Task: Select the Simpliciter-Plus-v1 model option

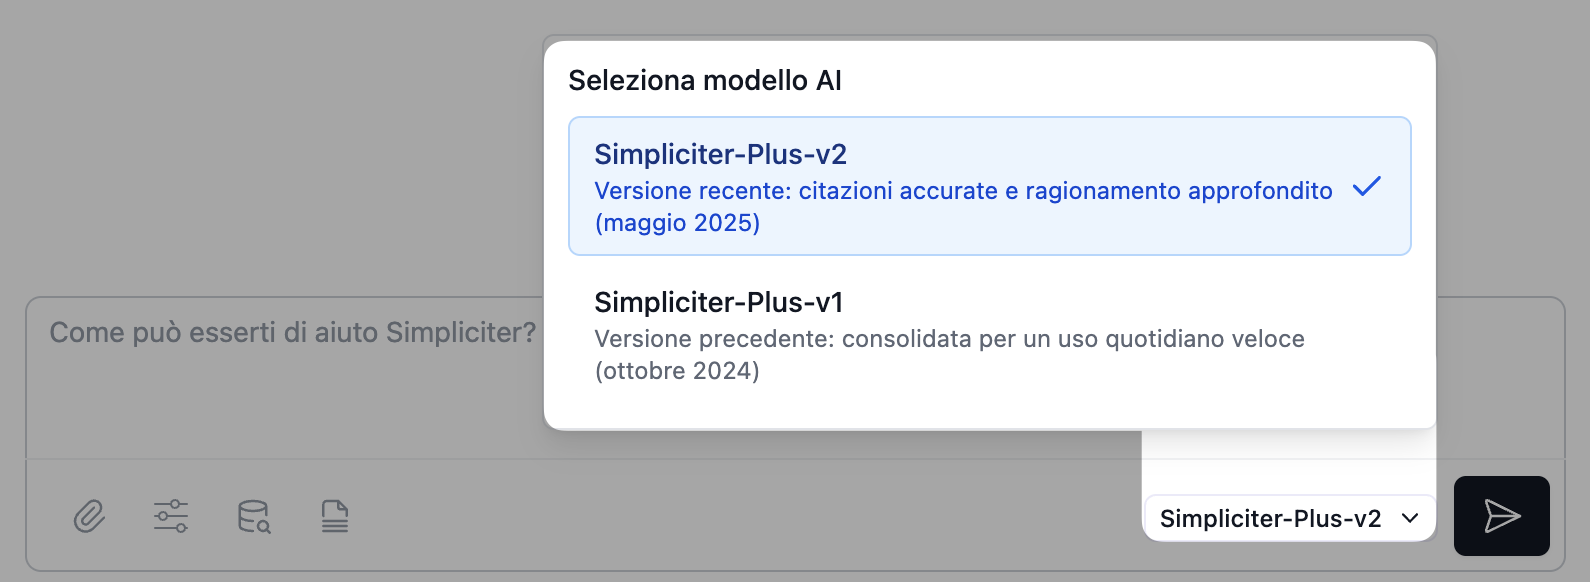Action: pyautogui.click(x=989, y=335)
